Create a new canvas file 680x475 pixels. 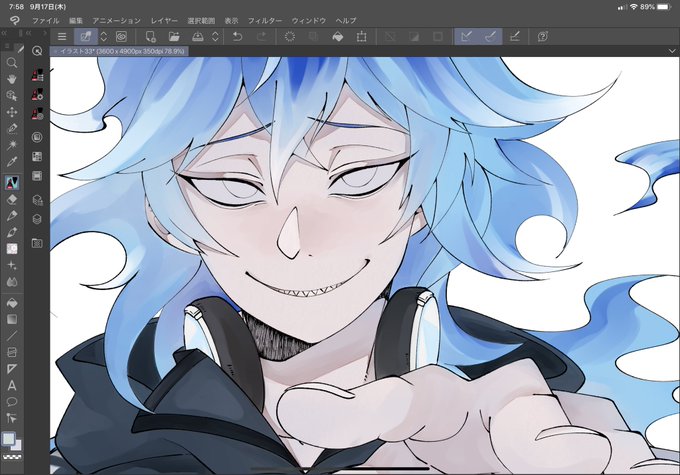pyautogui.click(x=150, y=37)
